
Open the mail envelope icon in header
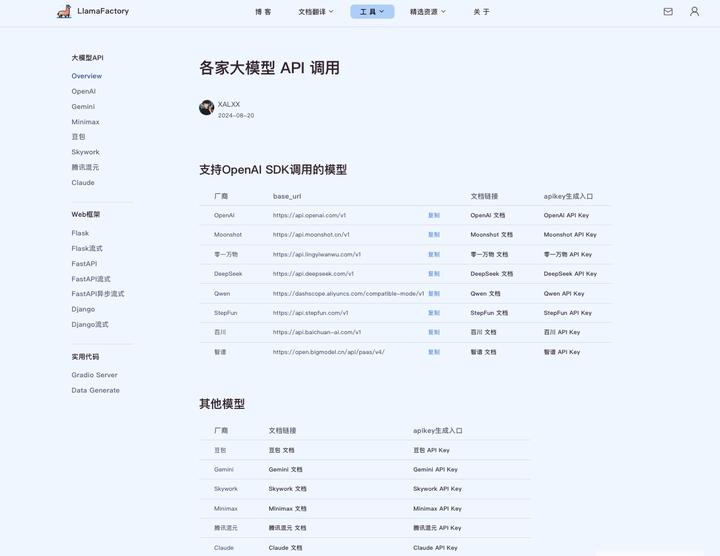point(668,11)
